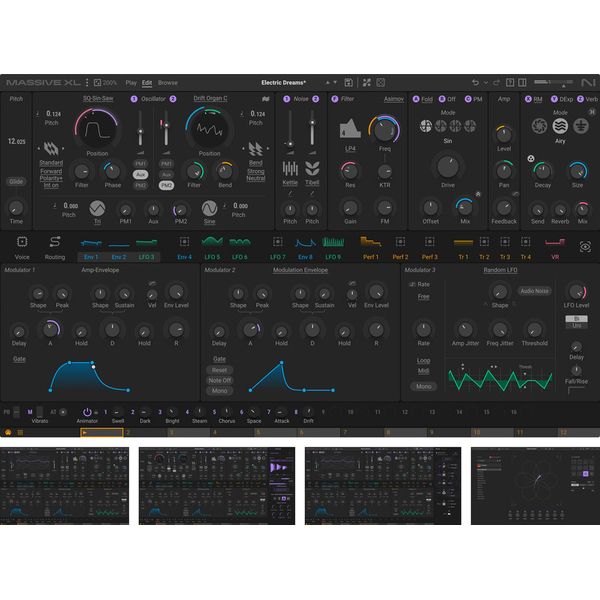Open the Drift Organ C wavetable dropdown
The image size is (600, 600).
tap(210, 99)
